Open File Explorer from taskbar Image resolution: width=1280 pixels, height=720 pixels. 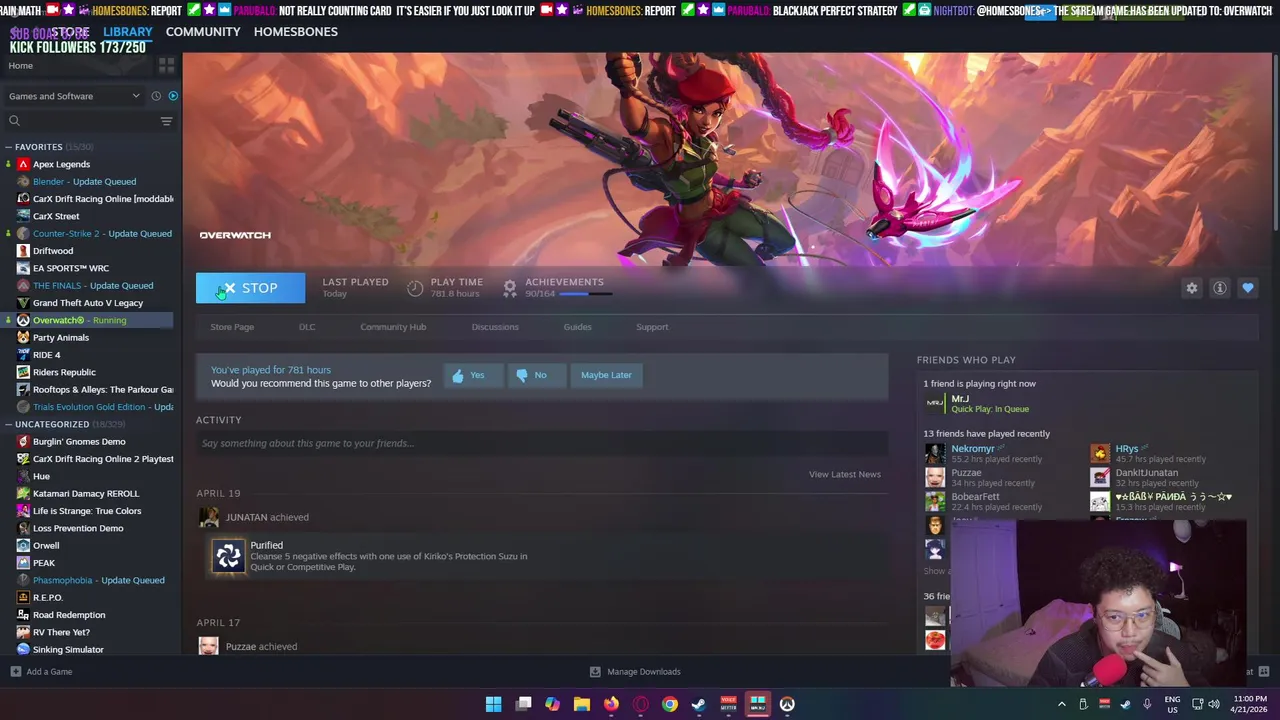click(x=582, y=704)
